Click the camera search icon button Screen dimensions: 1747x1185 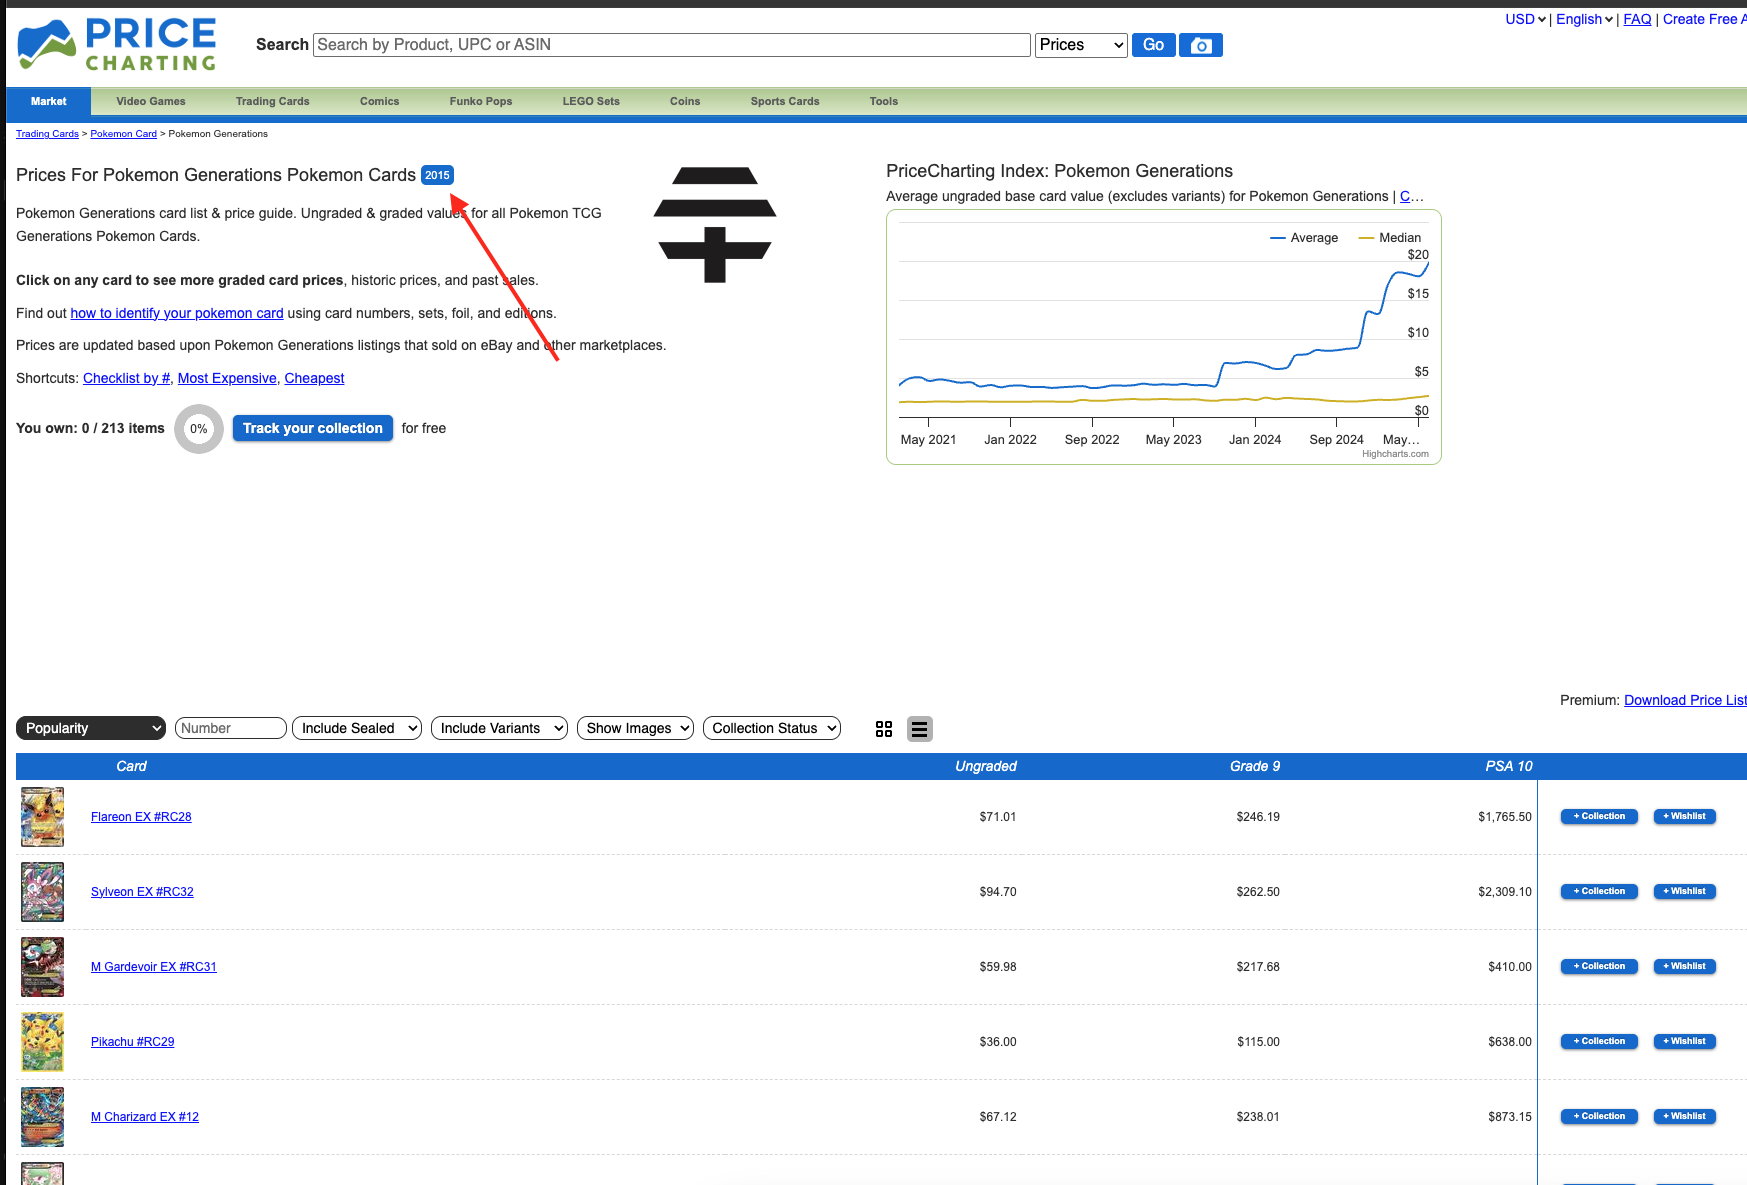pos(1201,45)
